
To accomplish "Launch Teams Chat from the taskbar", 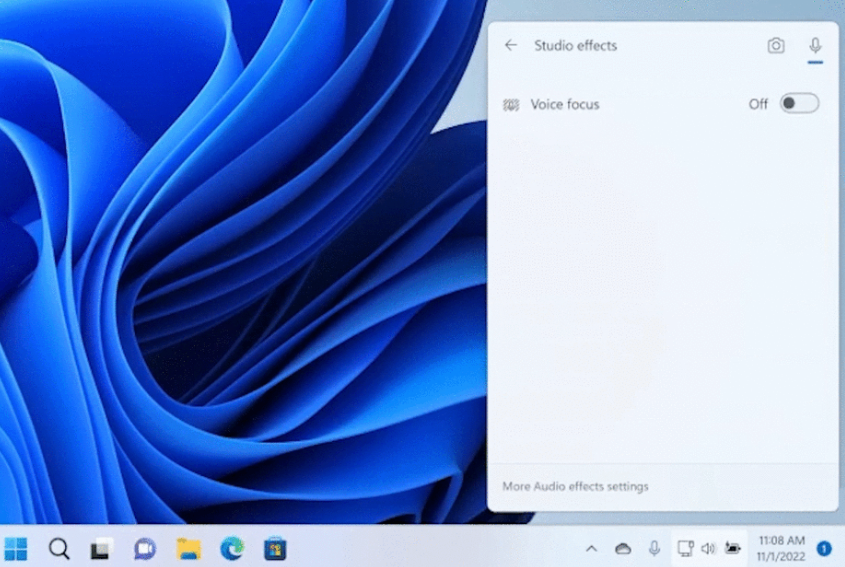I will 145,548.
